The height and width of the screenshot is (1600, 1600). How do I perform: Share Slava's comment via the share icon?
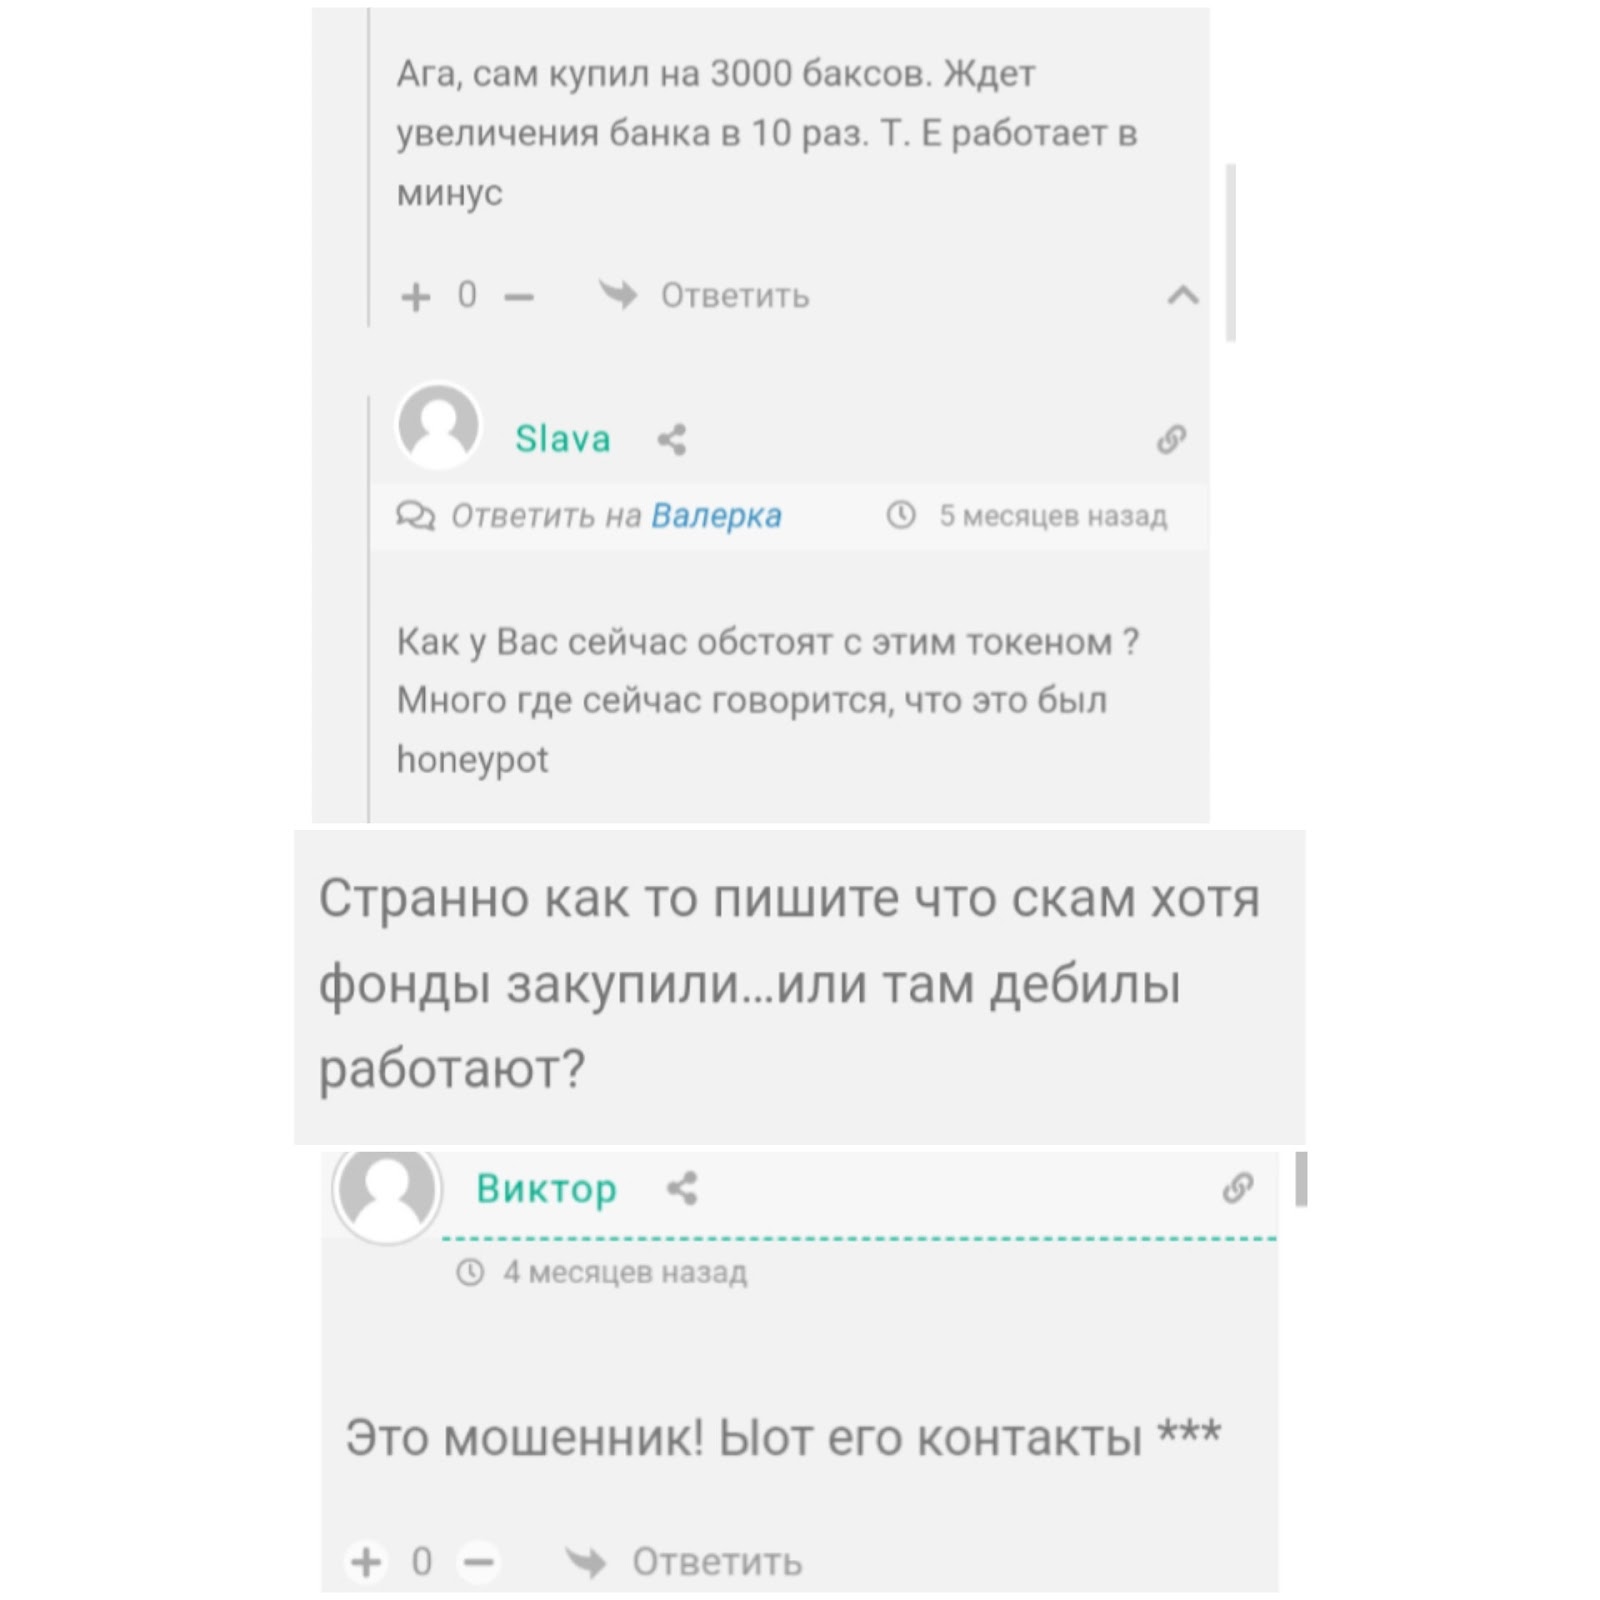tap(672, 439)
